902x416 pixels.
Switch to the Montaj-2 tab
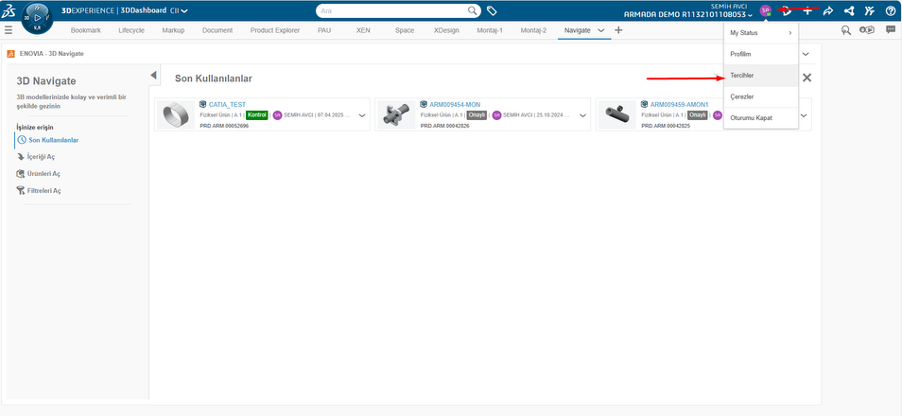pyautogui.click(x=533, y=30)
